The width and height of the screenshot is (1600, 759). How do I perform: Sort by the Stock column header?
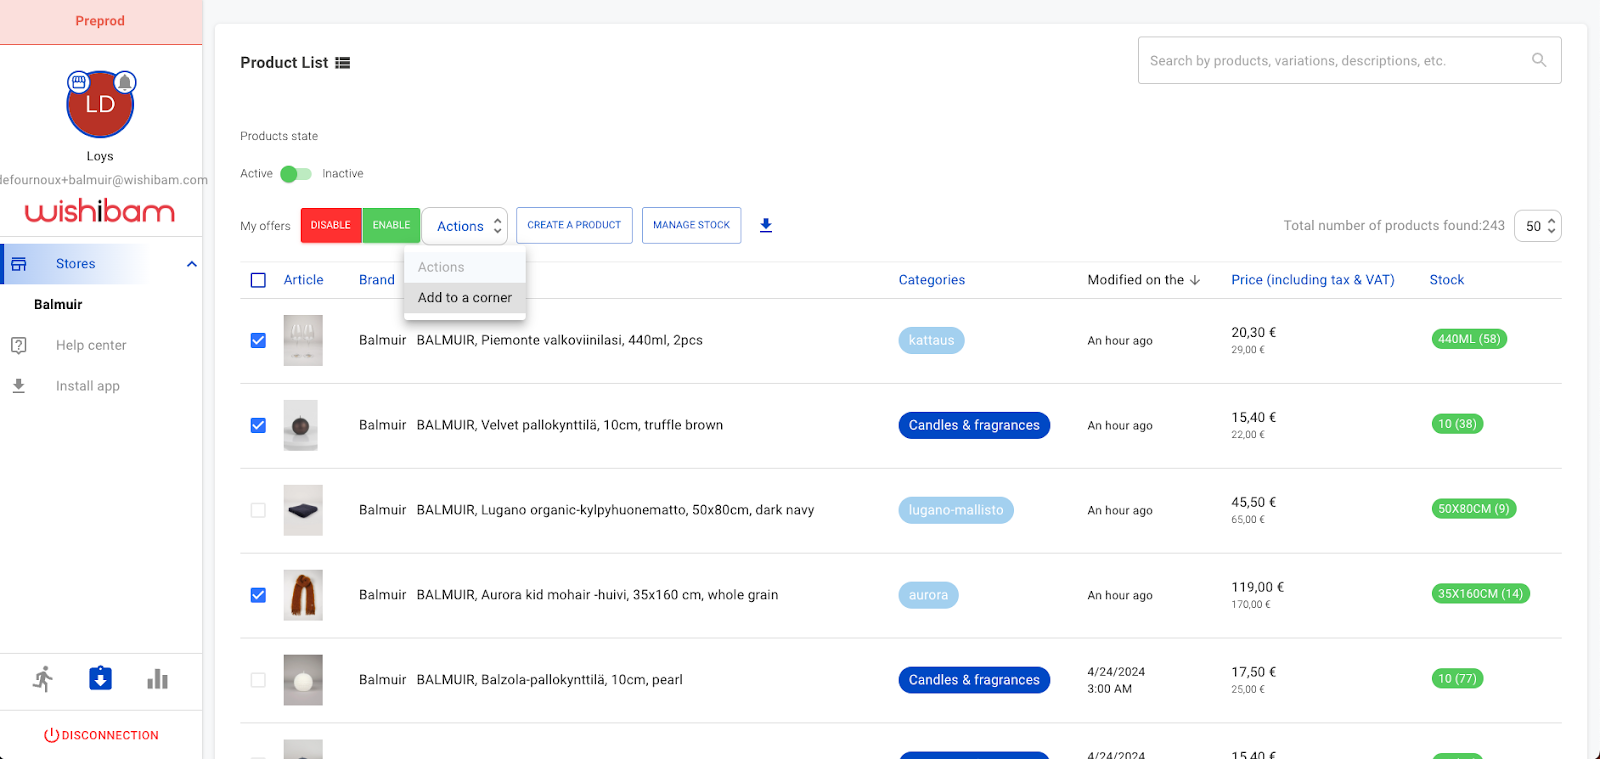[x=1447, y=280]
